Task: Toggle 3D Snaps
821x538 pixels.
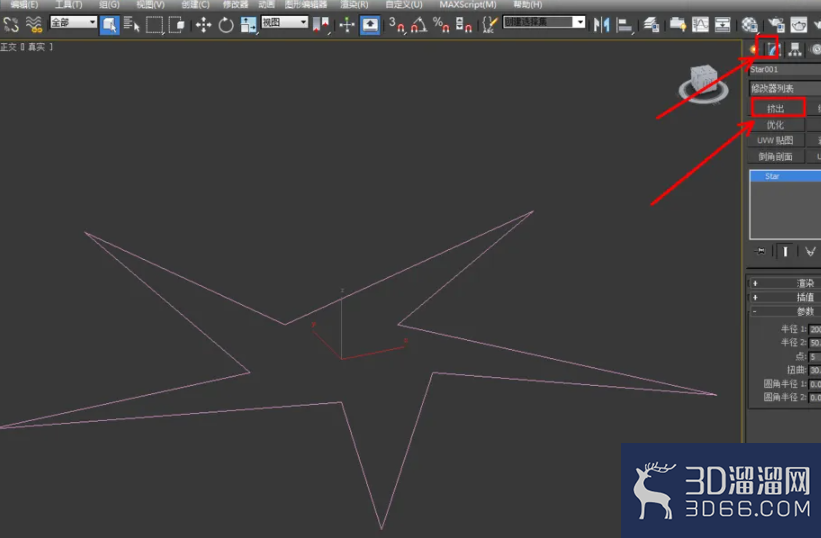Action: [x=397, y=25]
